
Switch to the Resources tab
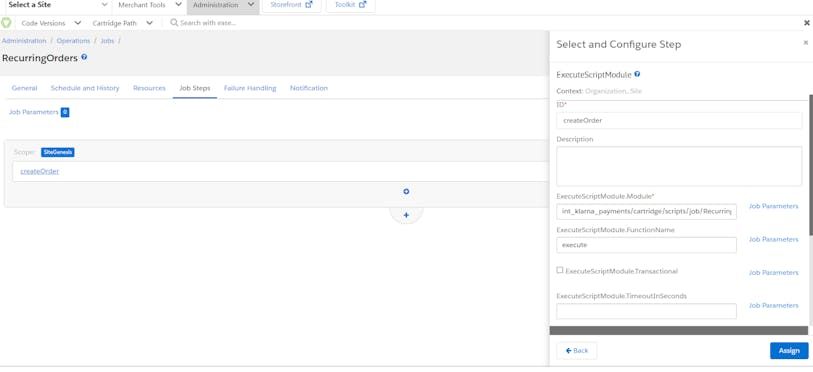tap(149, 88)
